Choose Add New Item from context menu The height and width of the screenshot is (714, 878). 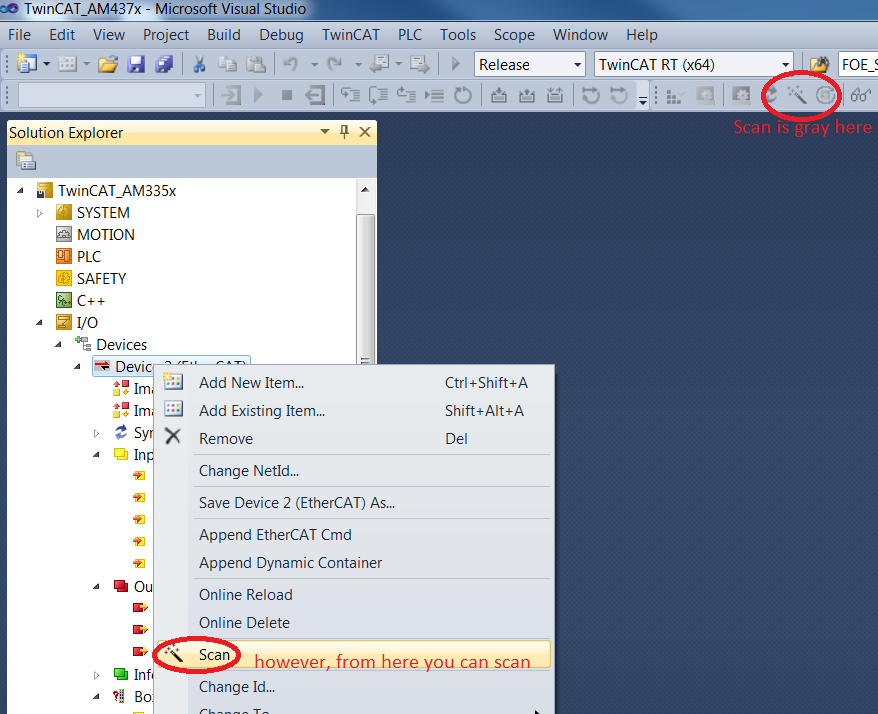pos(354,383)
